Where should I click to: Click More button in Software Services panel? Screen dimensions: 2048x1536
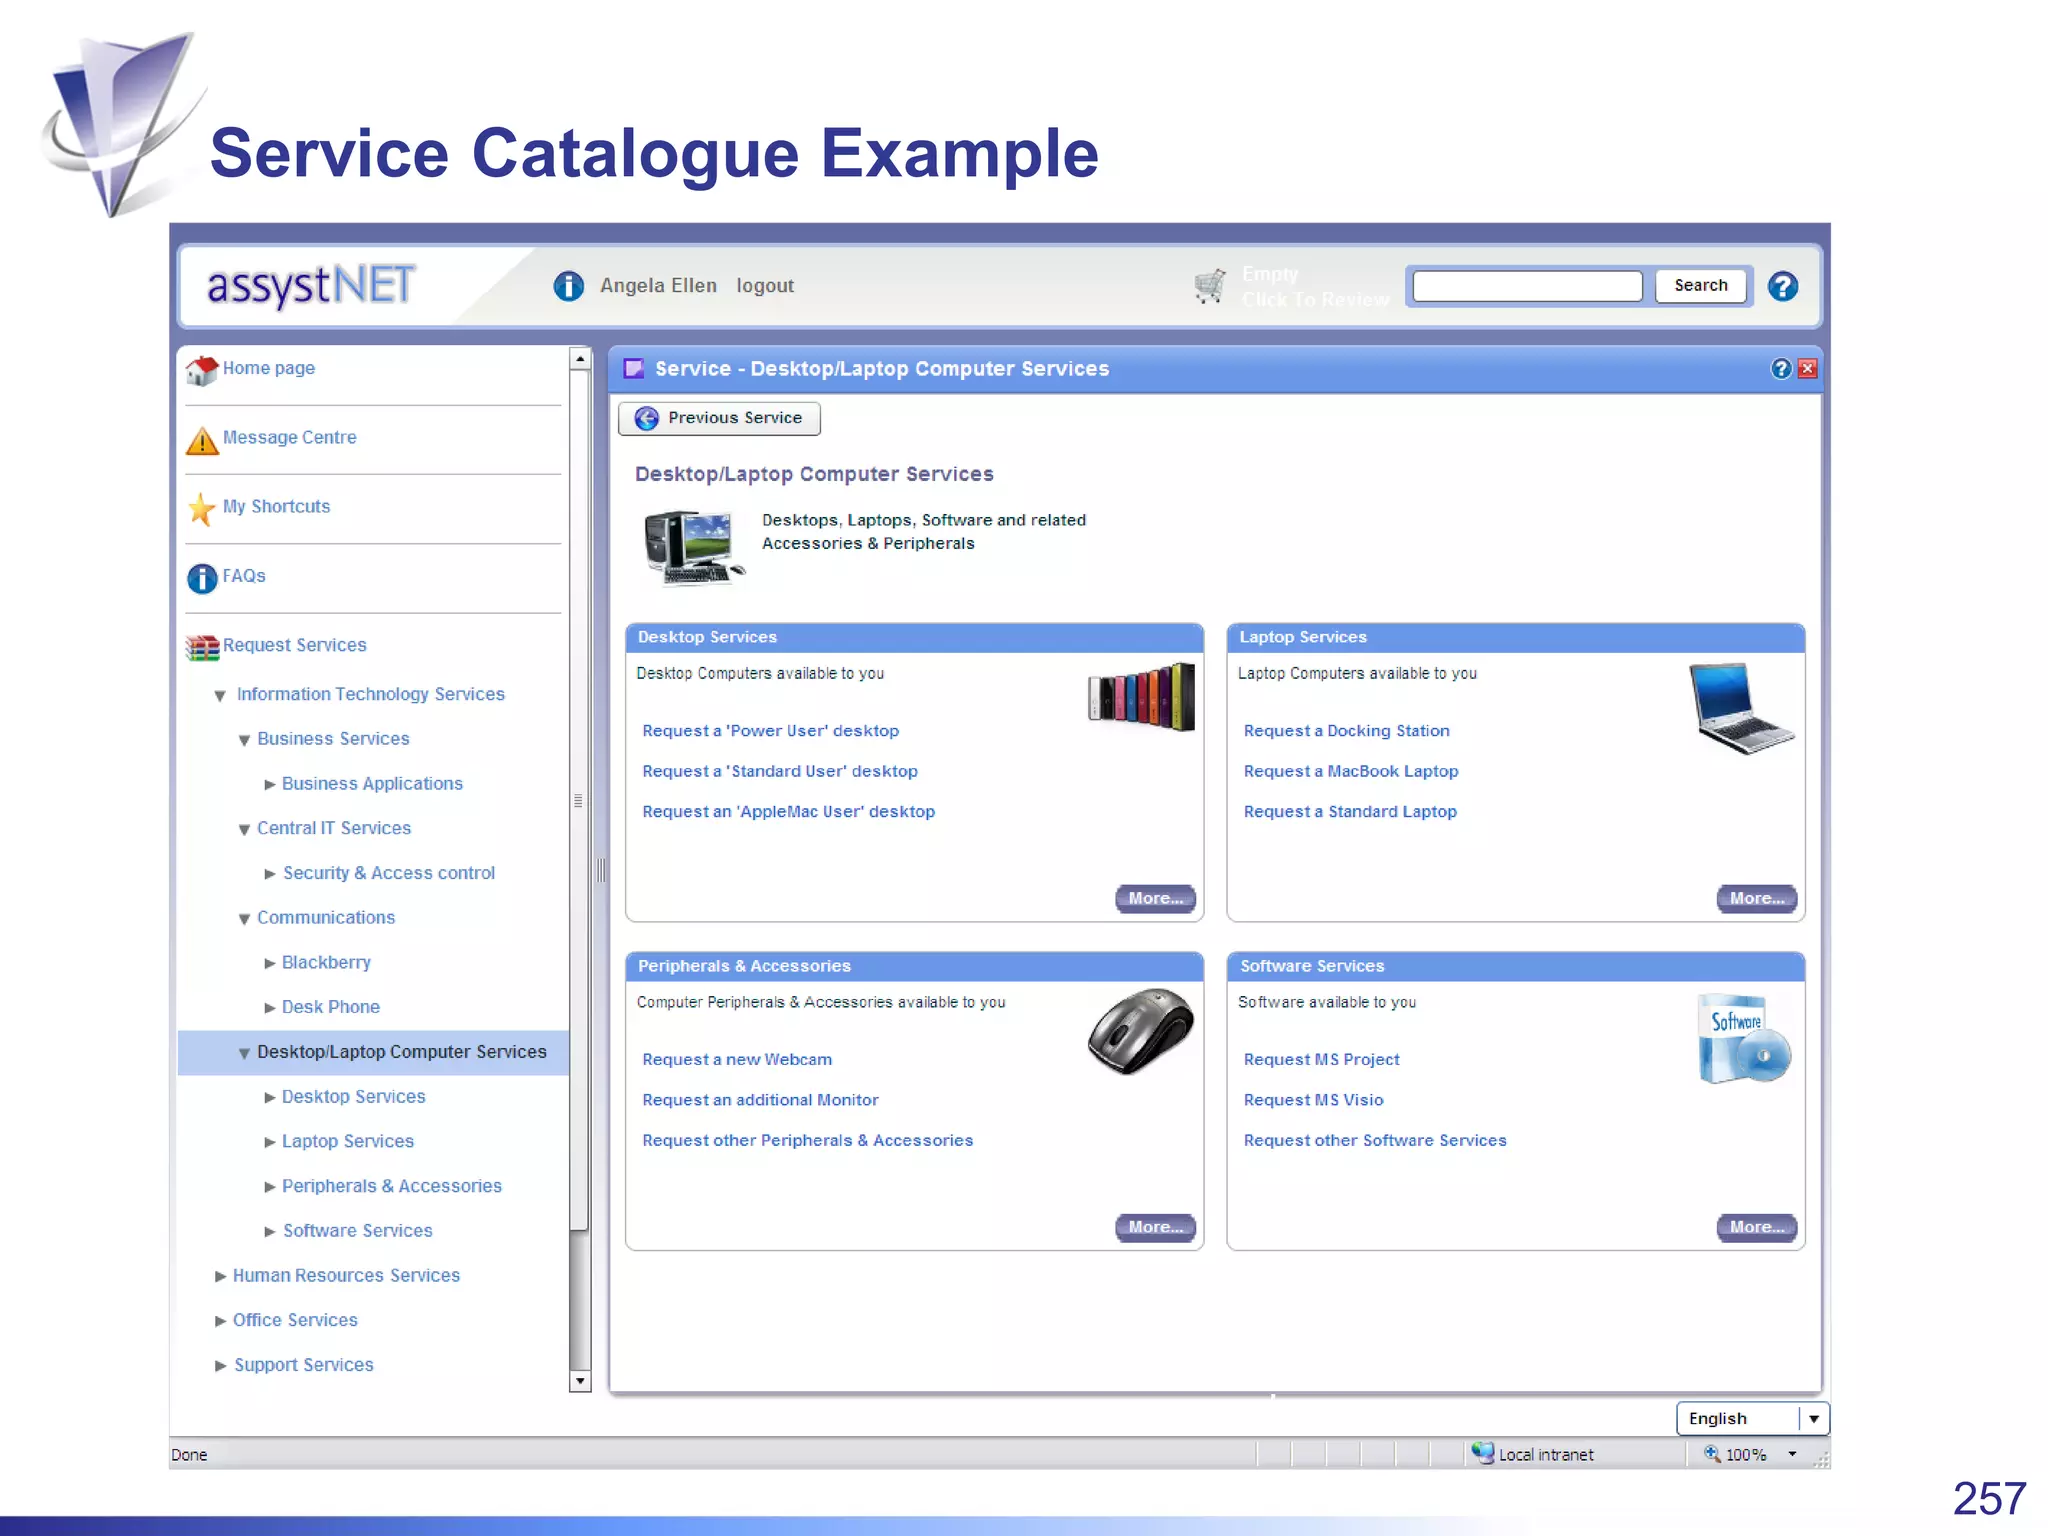click(x=1755, y=1227)
